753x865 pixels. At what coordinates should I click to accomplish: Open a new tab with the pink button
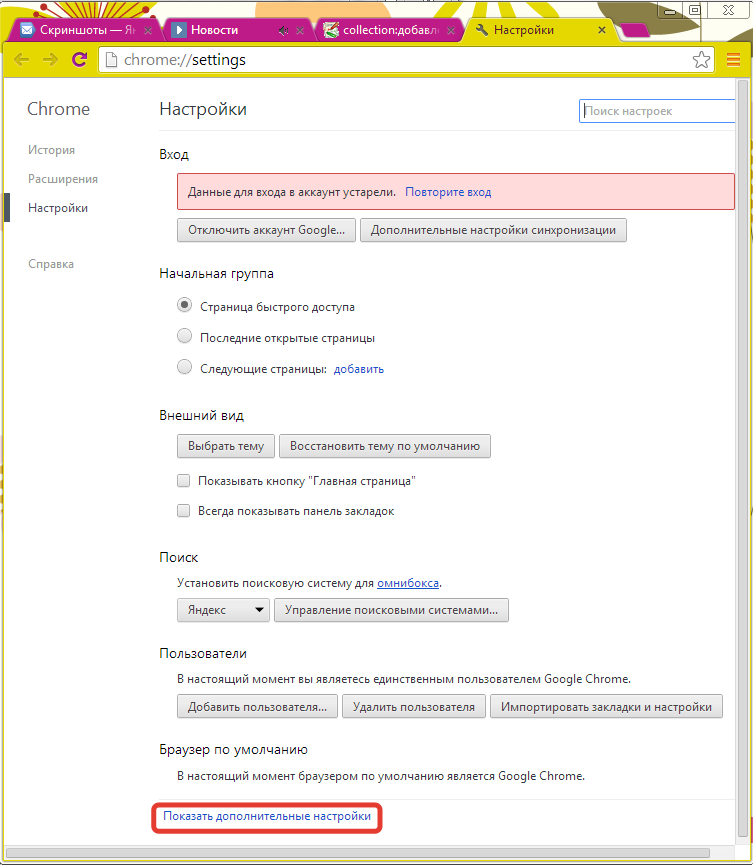(x=634, y=30)
